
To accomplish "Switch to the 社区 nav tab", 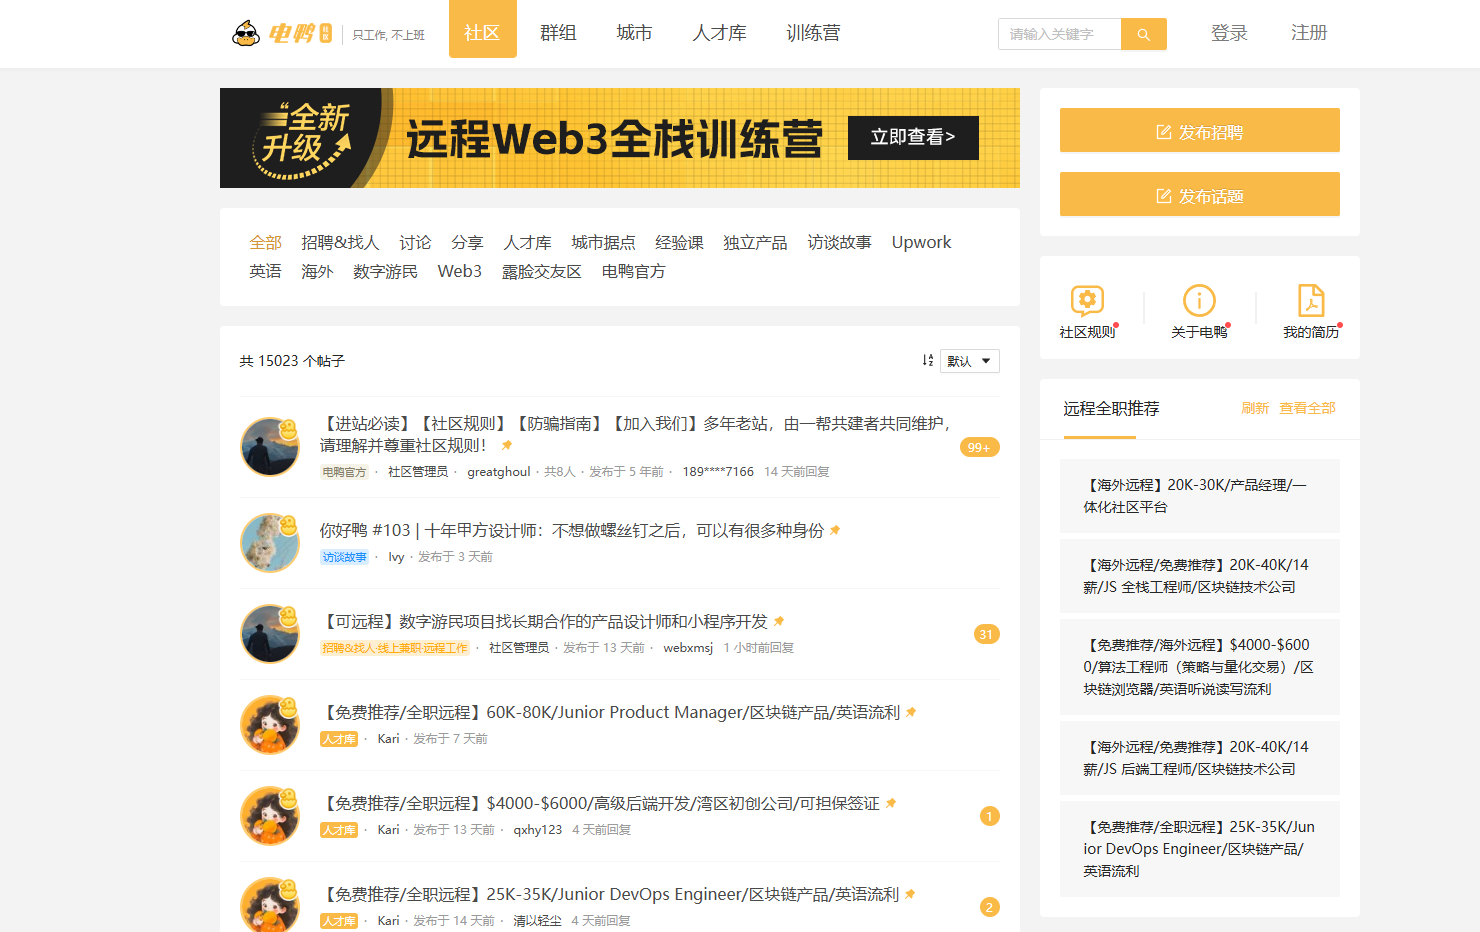I will [x=482, y=29].
